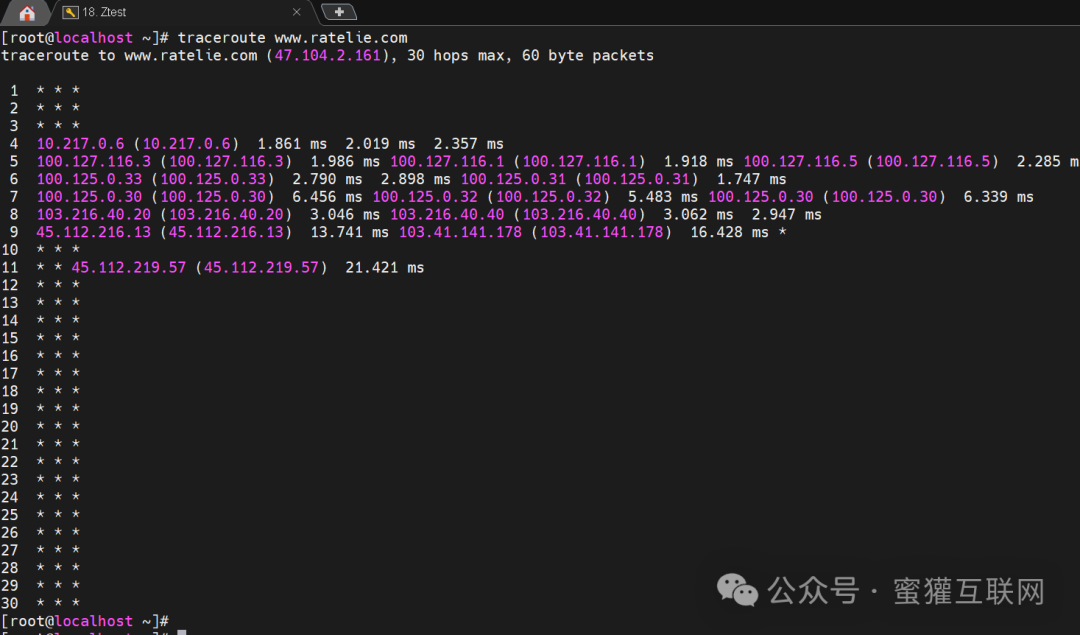Click the traceroute command text on line one
The image size is (1080, 635).
(220, 37)
